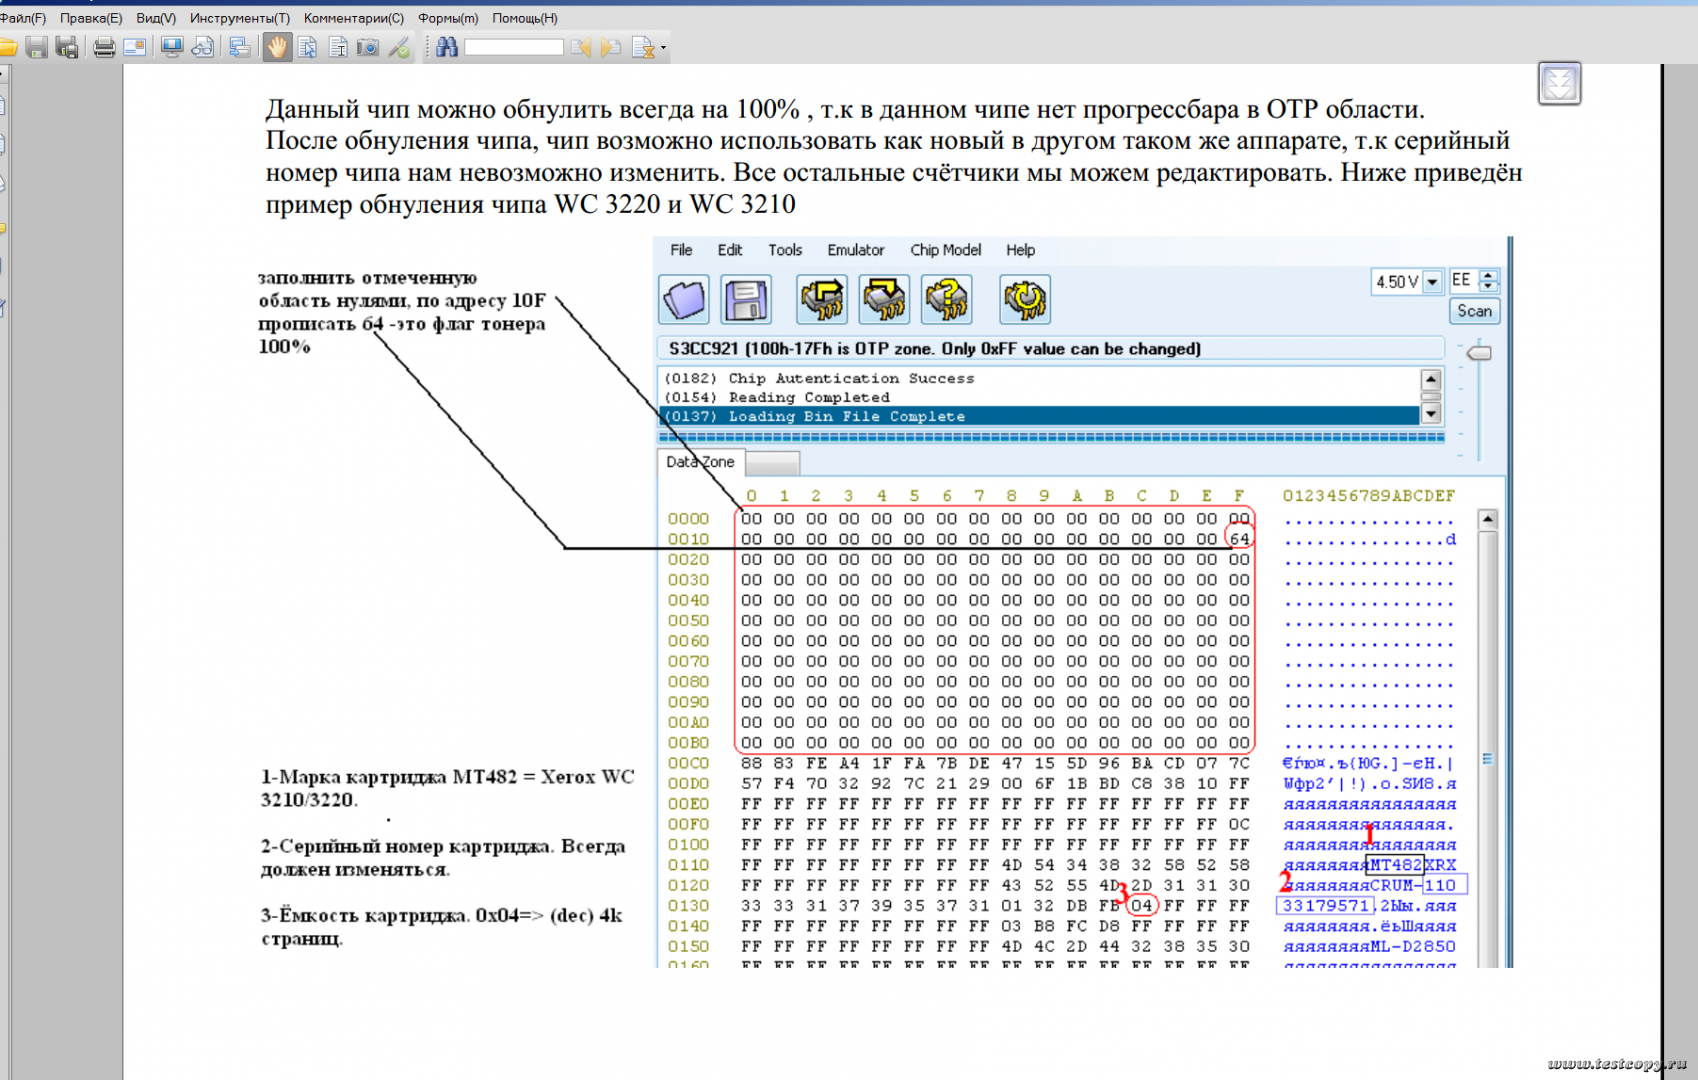Viewport: 1698px width, 1080px height.
Task: Open the 4.50 V voltage dropdown
Action: click(1432, 282)
